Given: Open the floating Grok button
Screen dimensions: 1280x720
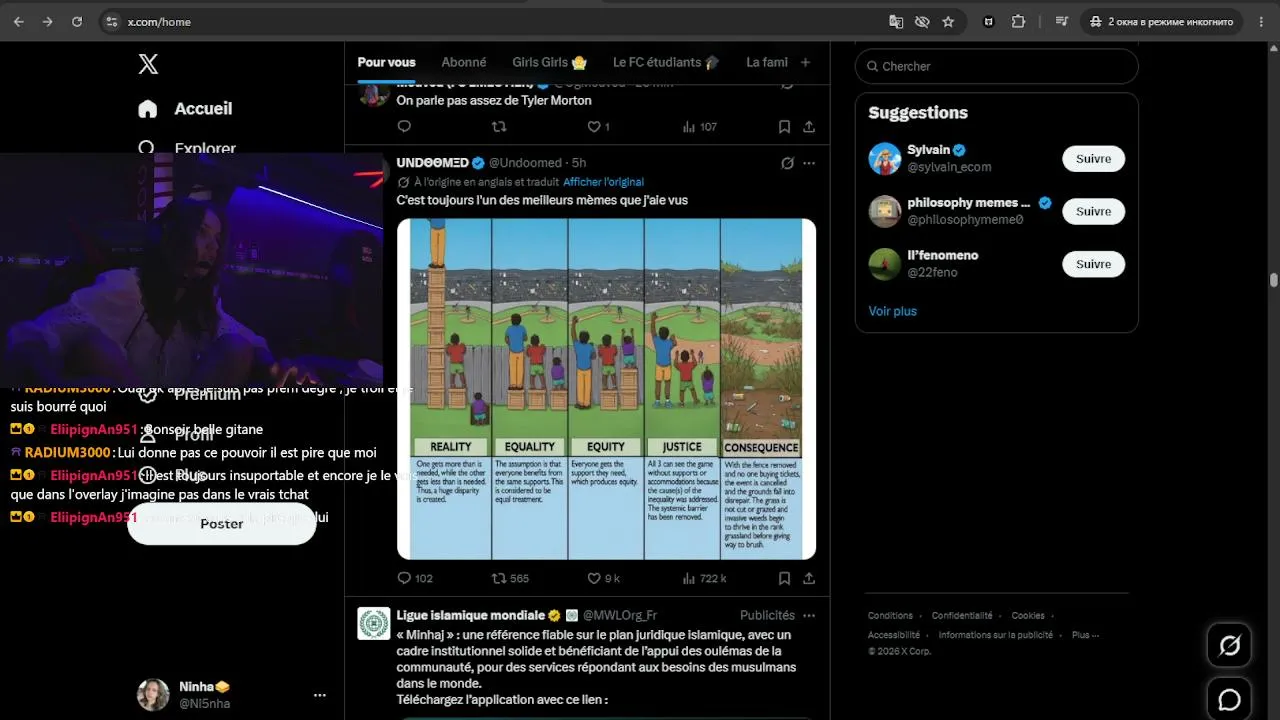Looking at the screenshot, I should coord(1230,646).
